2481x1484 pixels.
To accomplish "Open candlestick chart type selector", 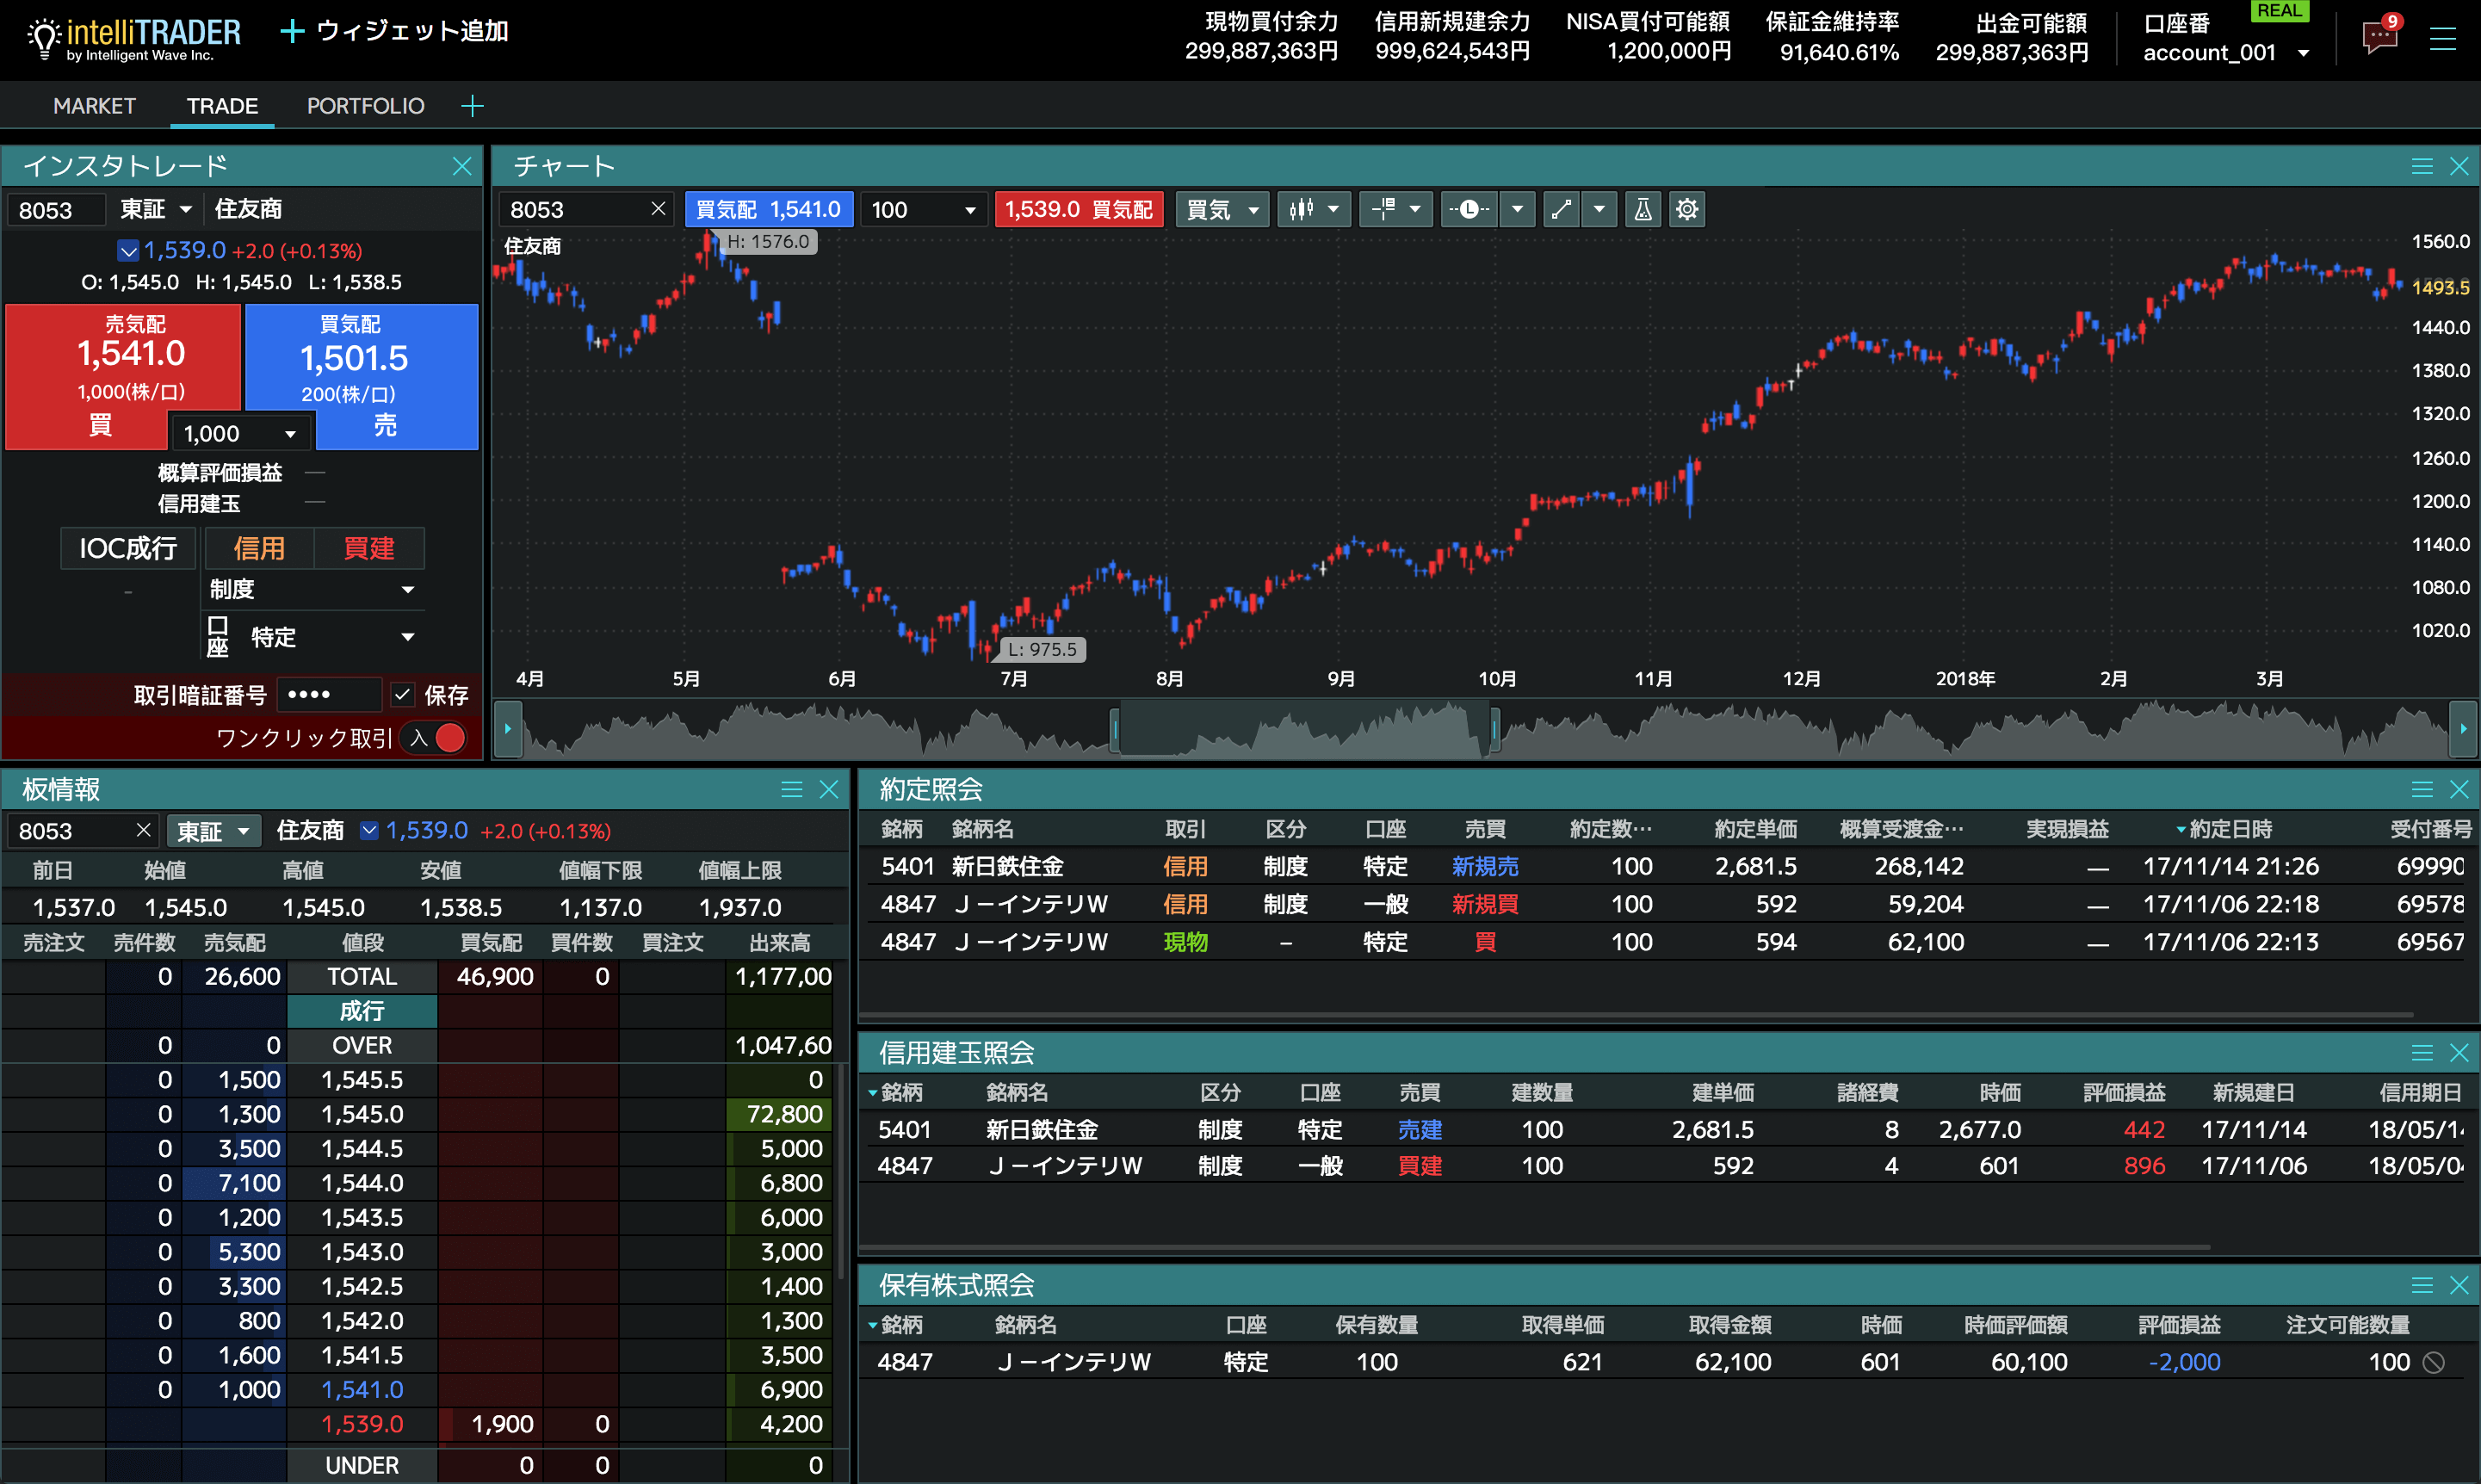I will [x=1314, y=209].
